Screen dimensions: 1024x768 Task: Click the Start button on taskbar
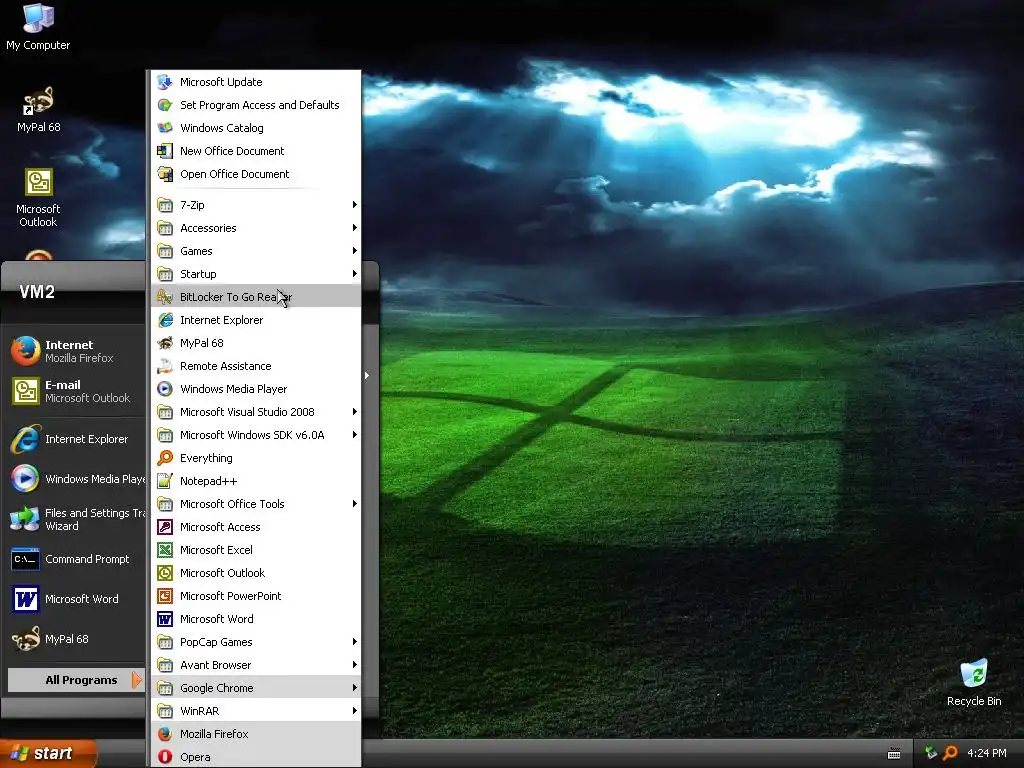pyautogui.click(x=48, y=753)
